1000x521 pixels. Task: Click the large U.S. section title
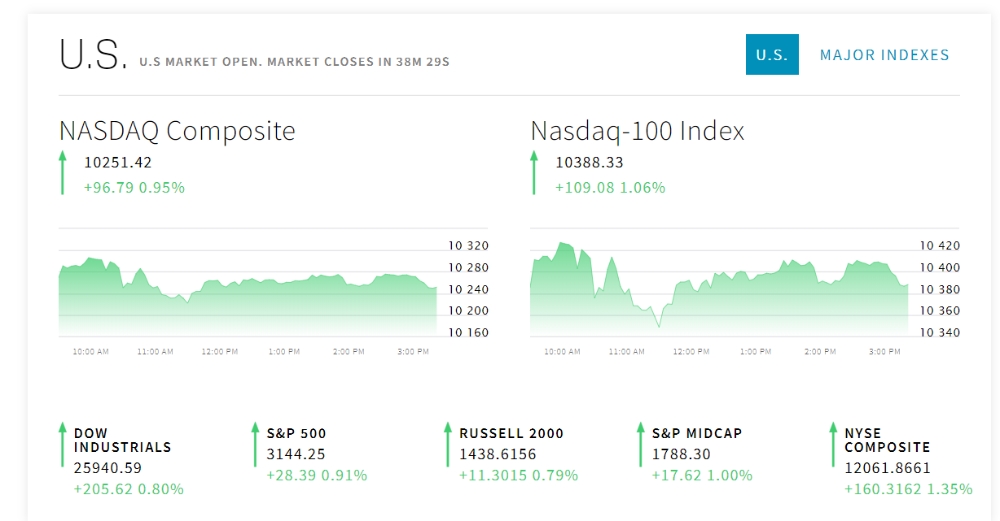pos(93,54)
